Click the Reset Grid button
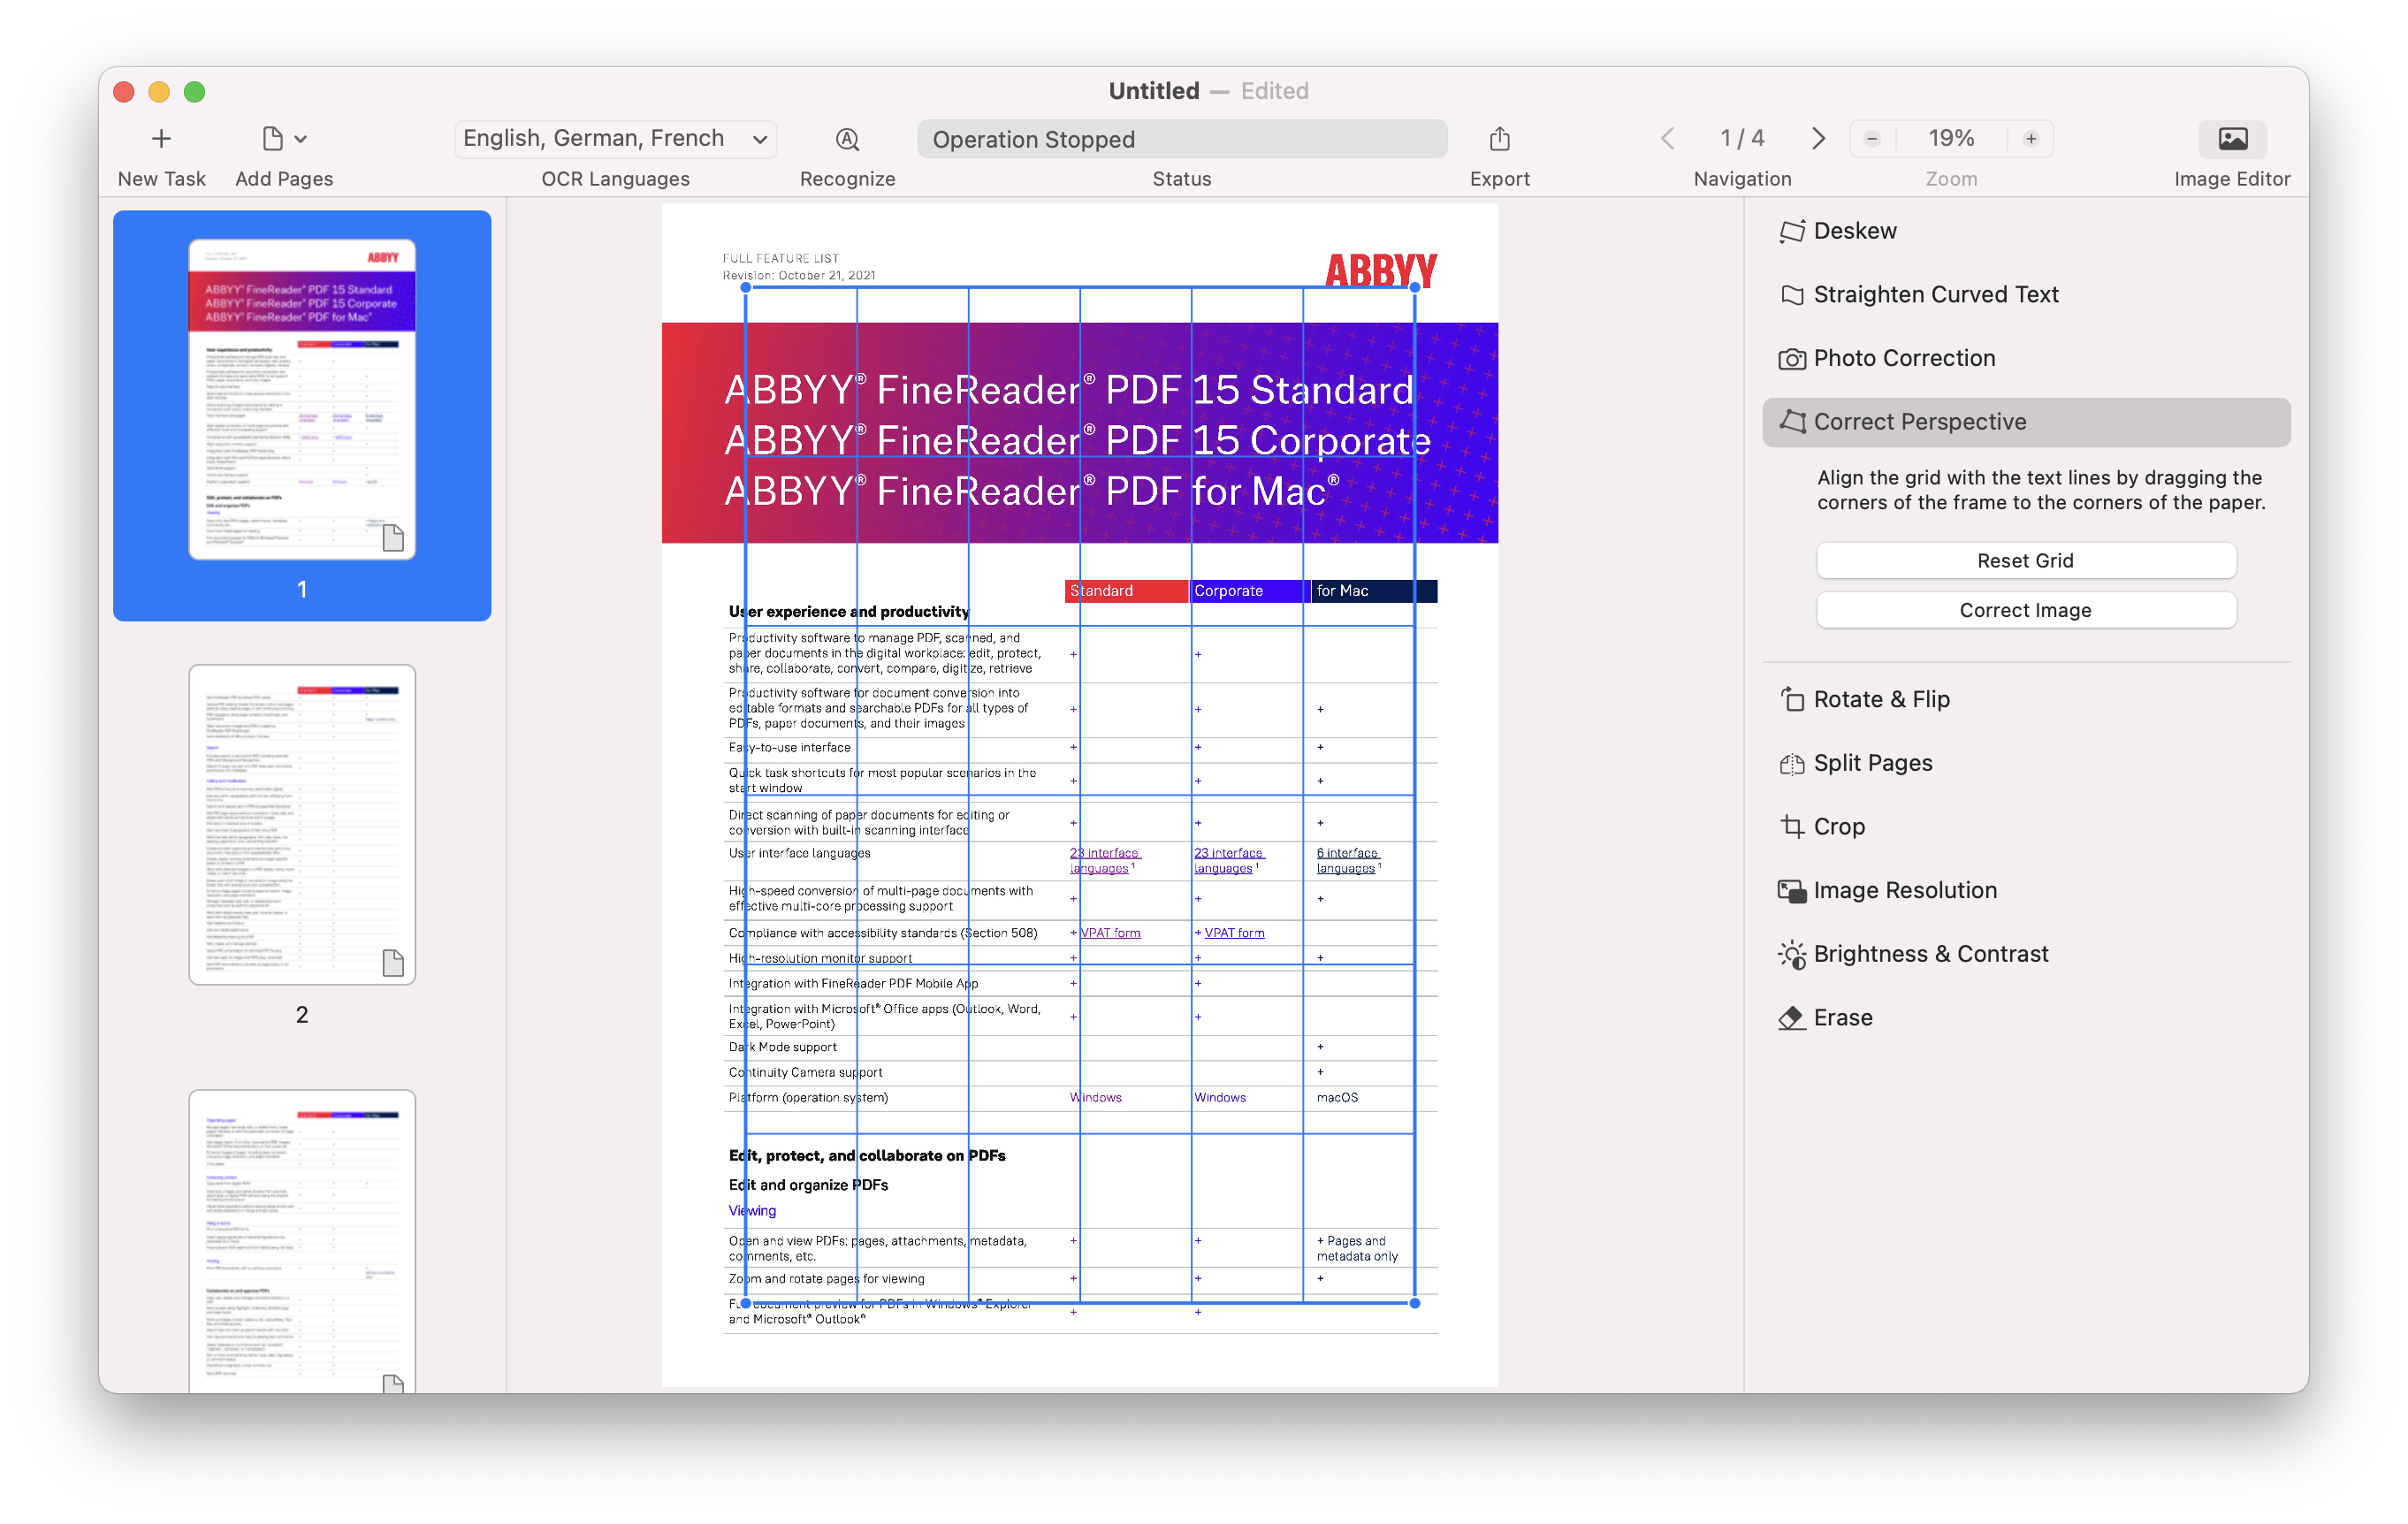Viewport: 2408px width, 1524px height. click(2023, 560)
